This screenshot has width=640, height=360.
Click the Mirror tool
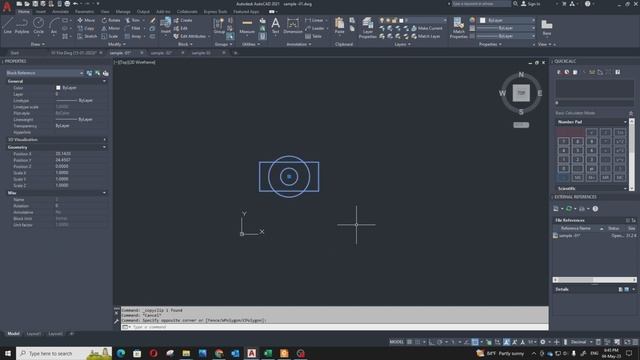tap(111, 28)
